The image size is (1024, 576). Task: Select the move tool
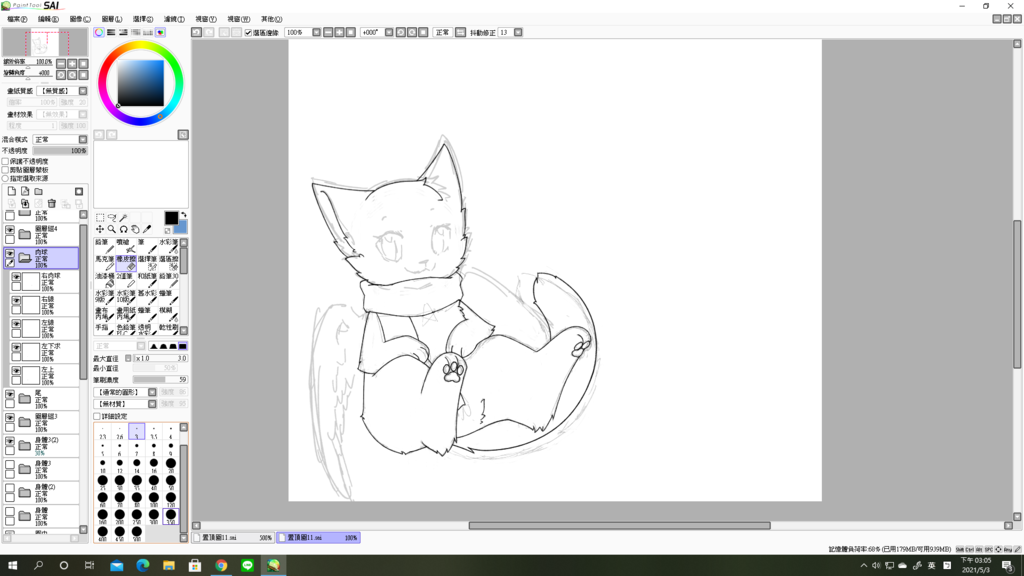[x=100, y=229]
